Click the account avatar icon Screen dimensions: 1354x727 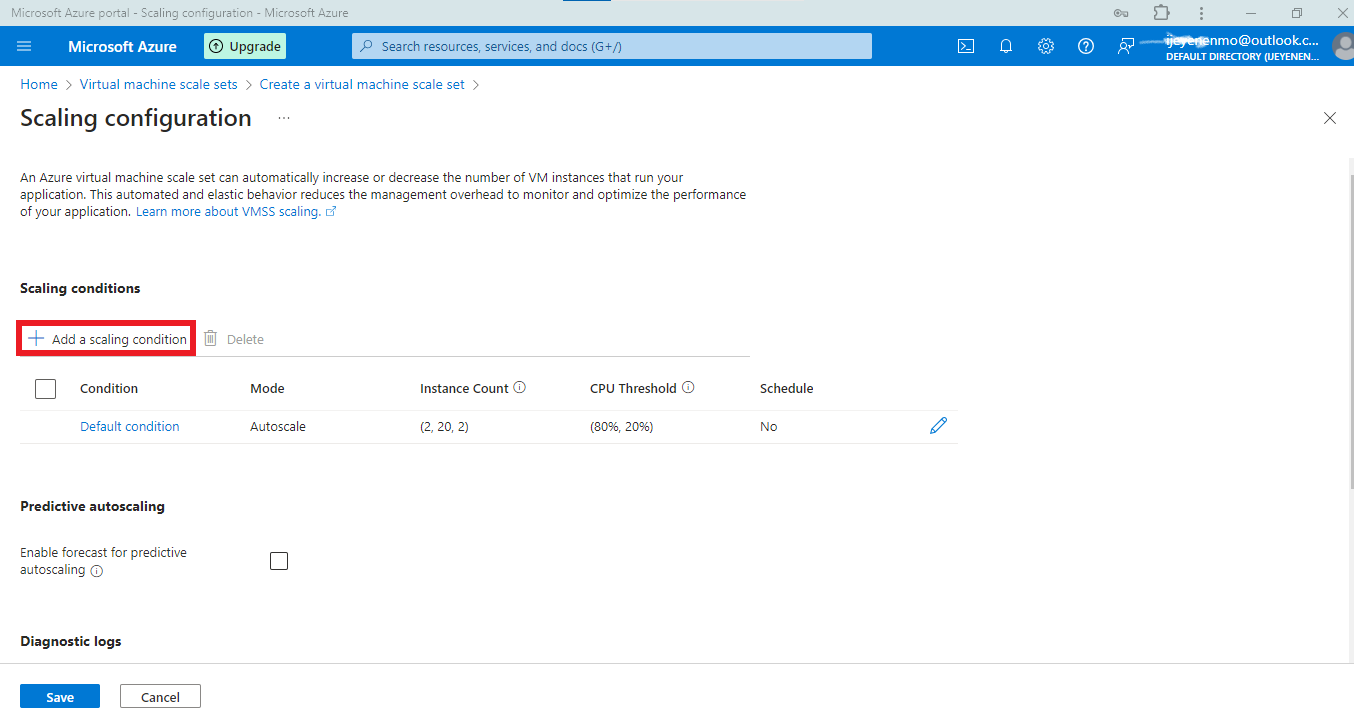[1343, 46]
